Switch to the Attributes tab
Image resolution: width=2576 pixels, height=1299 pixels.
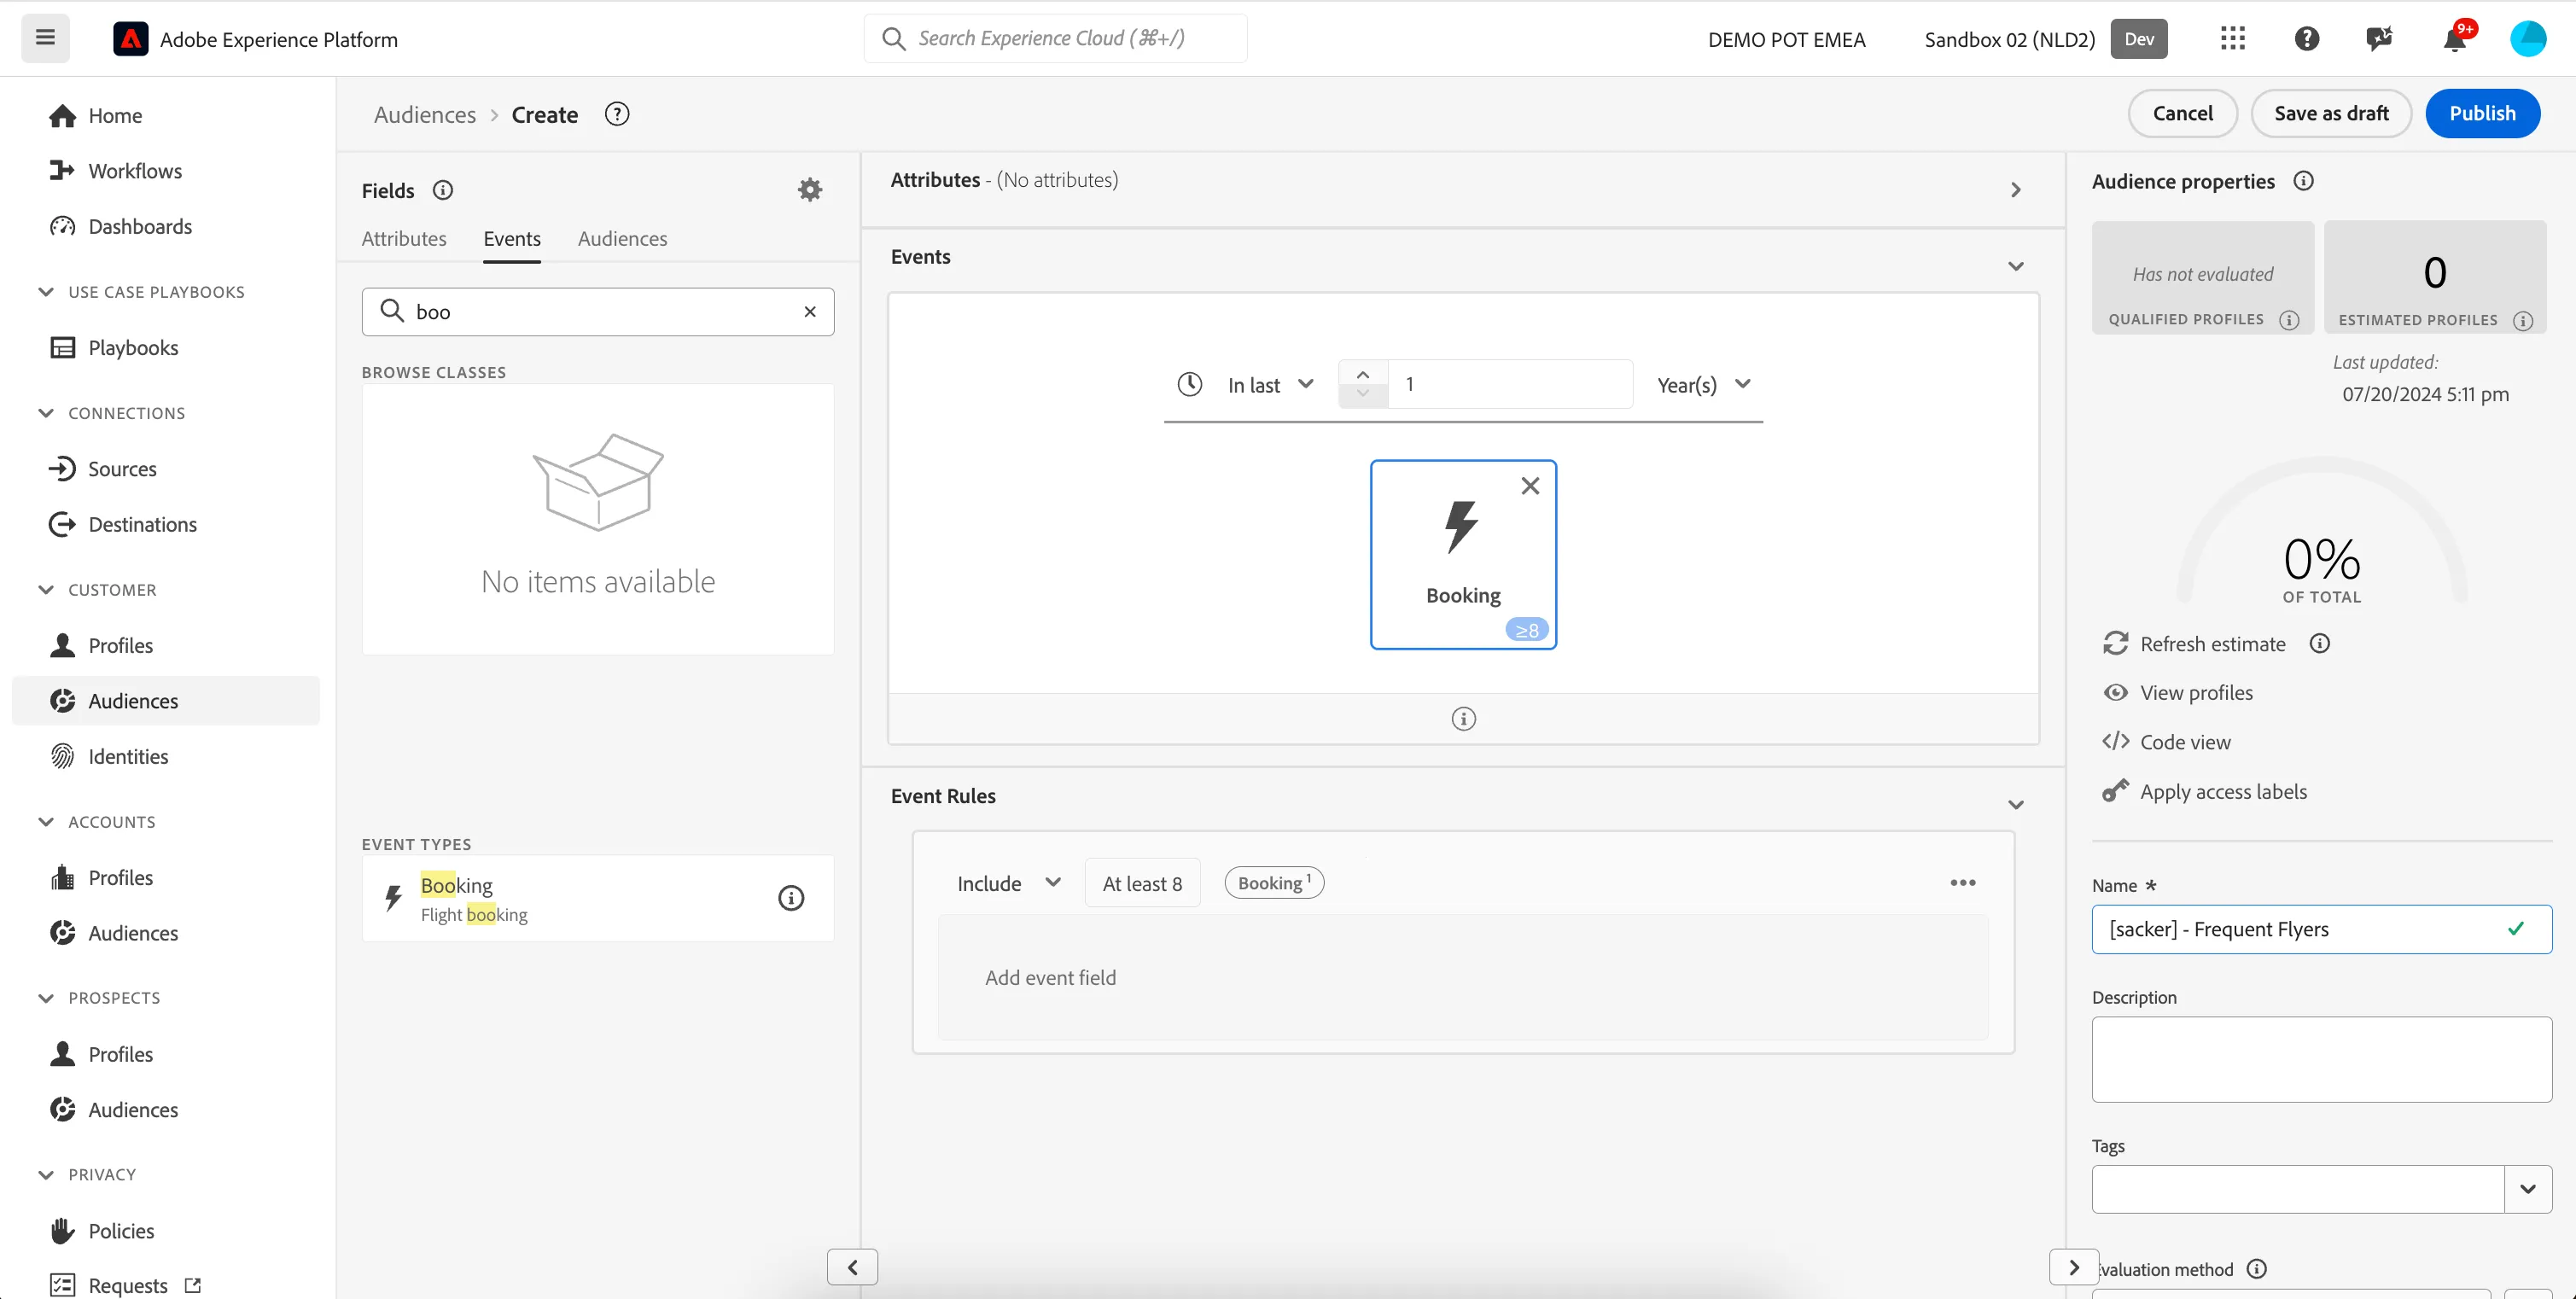404,239
